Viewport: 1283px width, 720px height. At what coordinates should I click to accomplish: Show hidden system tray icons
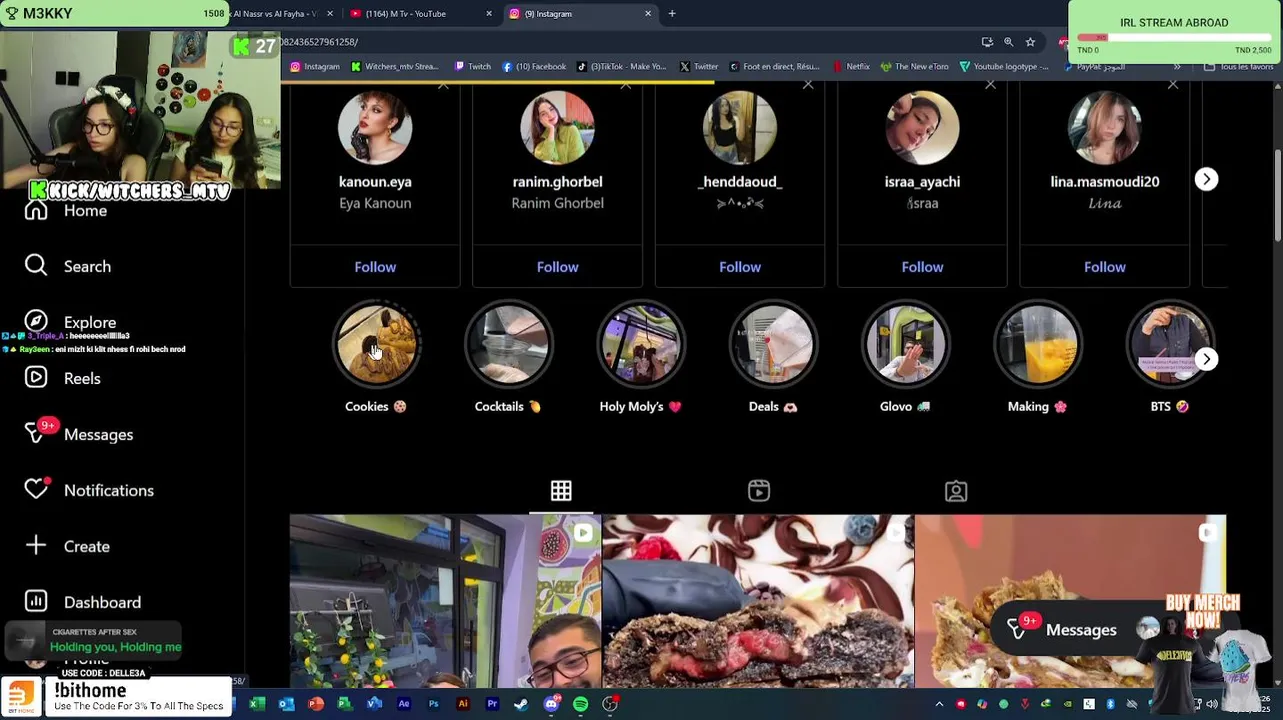coord(939,704)
